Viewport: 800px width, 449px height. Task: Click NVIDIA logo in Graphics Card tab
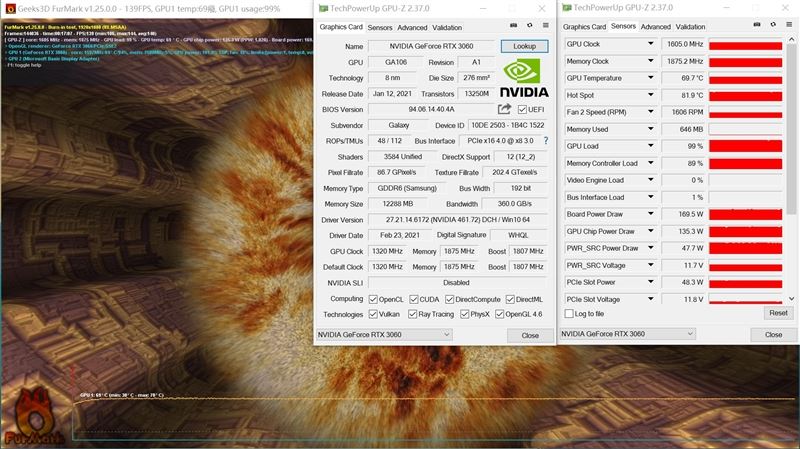pyautogui.click(x=523, y=78)
